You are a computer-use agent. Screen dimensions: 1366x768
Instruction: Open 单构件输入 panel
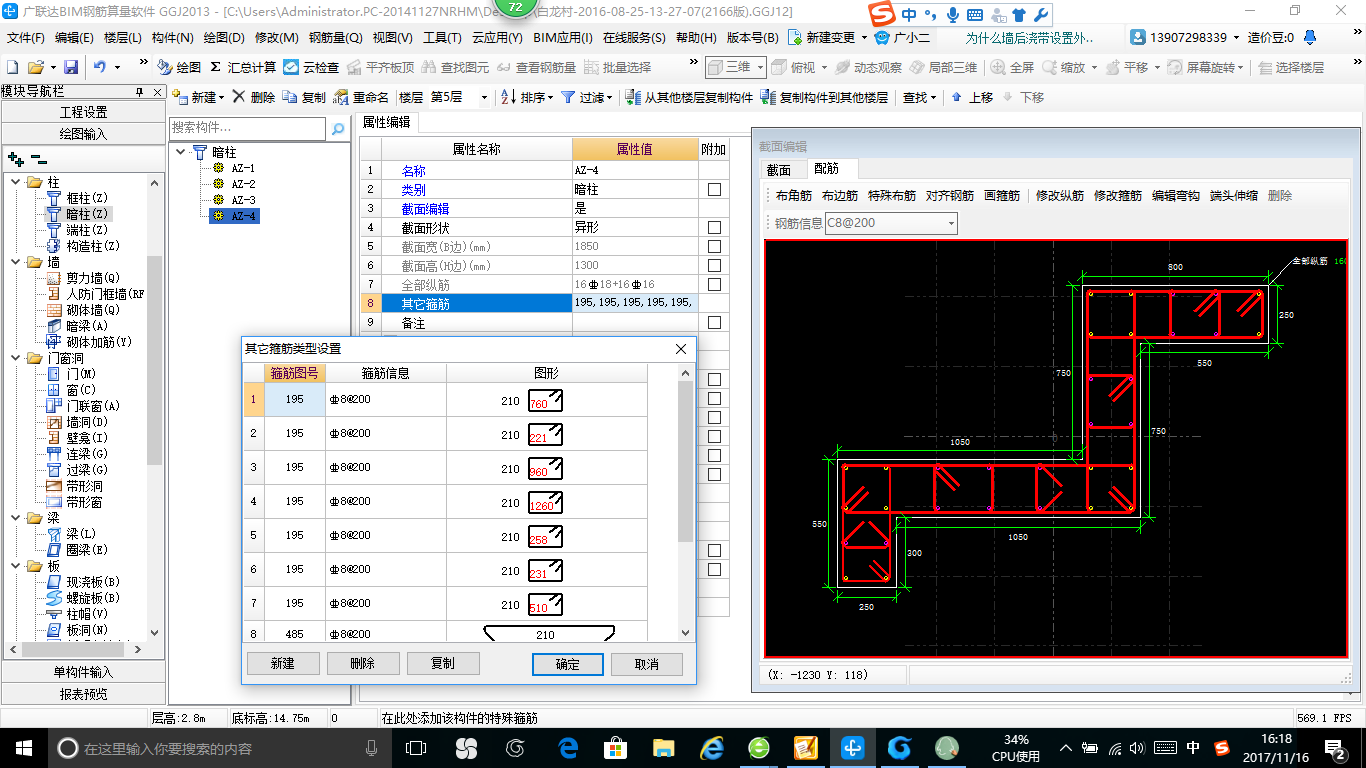click(84, 672)
